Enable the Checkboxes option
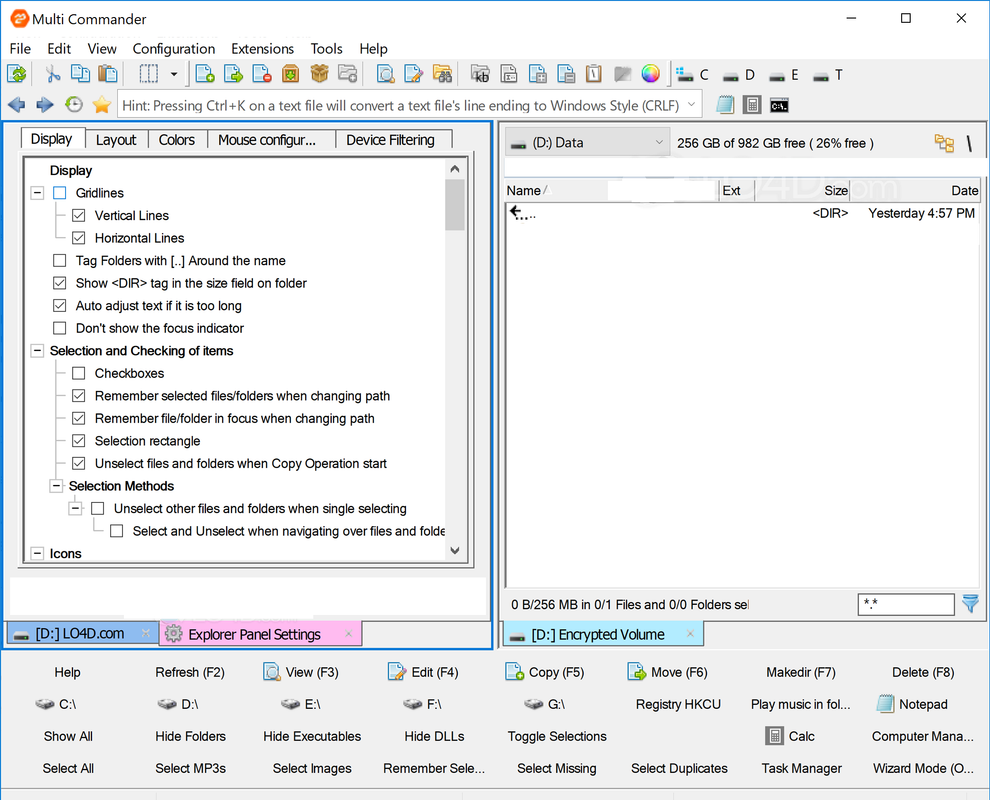This screenshot has height=800, width=990. point(78,373)
